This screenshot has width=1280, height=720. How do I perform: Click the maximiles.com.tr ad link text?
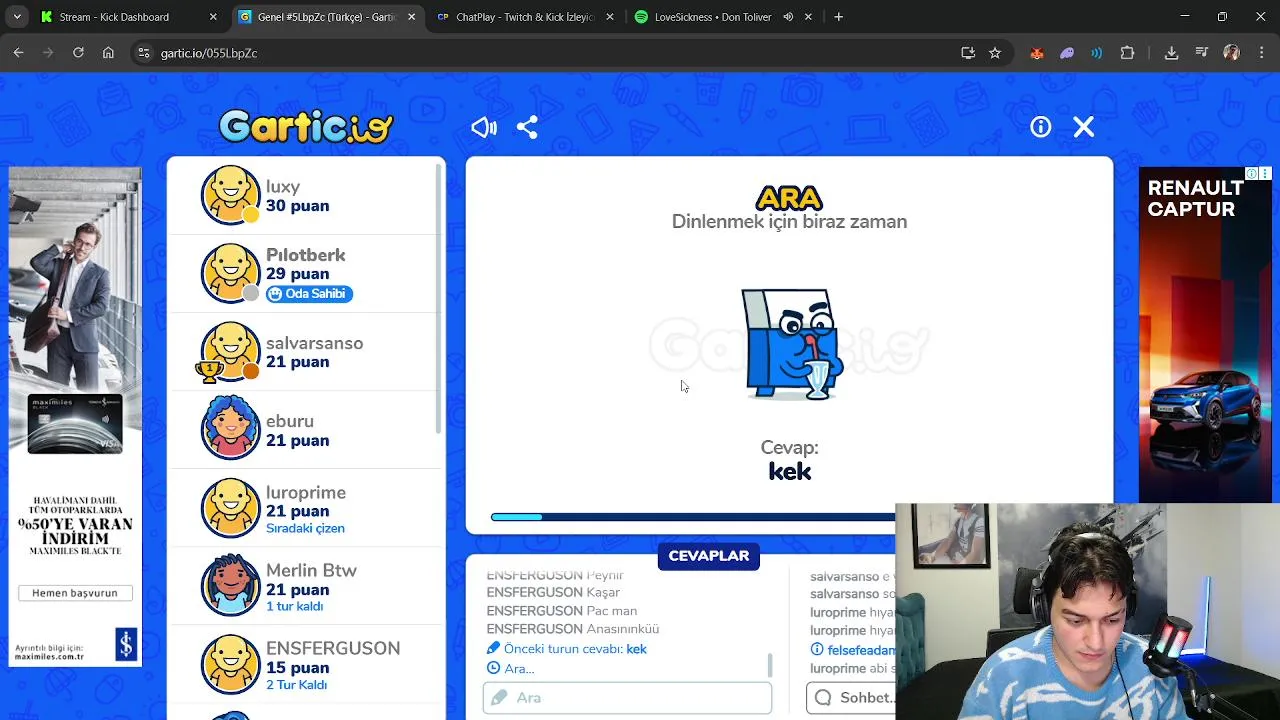pos(49,657)
